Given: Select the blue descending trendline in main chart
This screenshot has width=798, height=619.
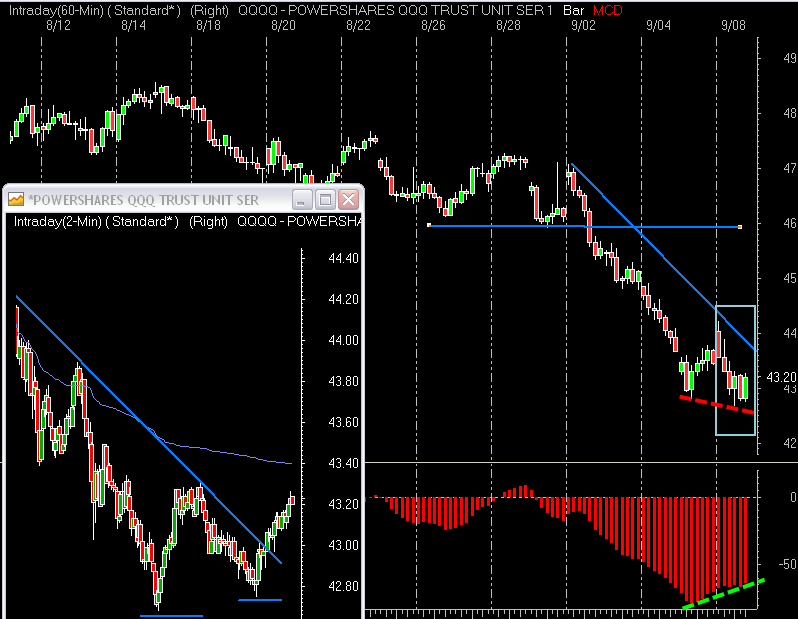Looking at the screenshot, I should pyautogui.click(x=663, y=258).
